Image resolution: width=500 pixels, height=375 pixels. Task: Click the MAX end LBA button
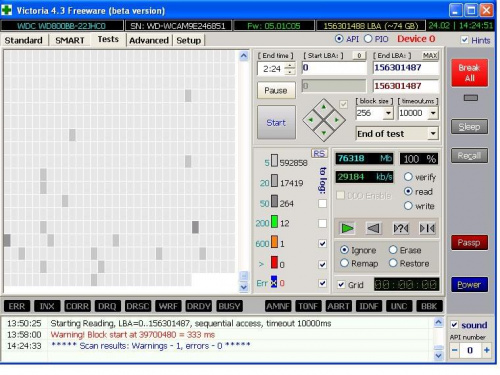coord(430,55)
